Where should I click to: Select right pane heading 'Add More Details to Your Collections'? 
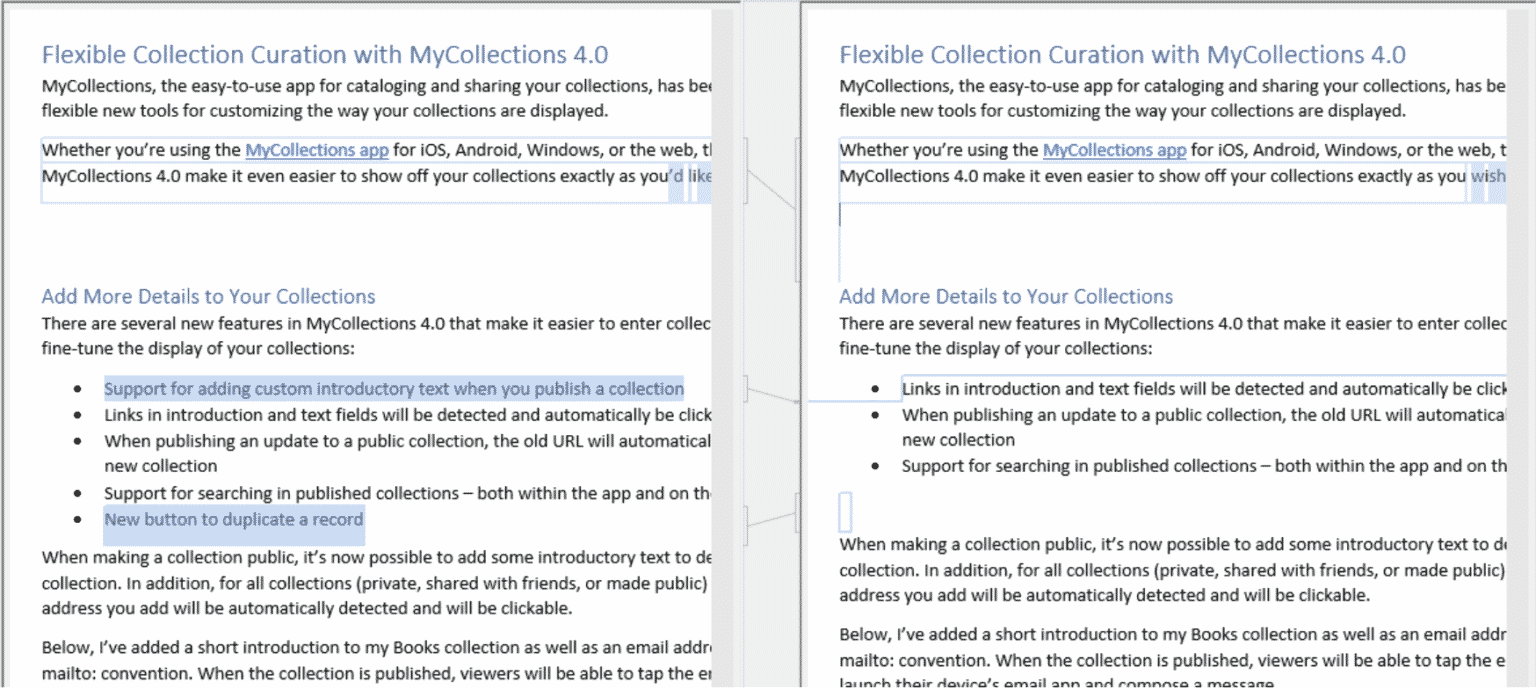pyautogui.click(x=1006, y=297)
